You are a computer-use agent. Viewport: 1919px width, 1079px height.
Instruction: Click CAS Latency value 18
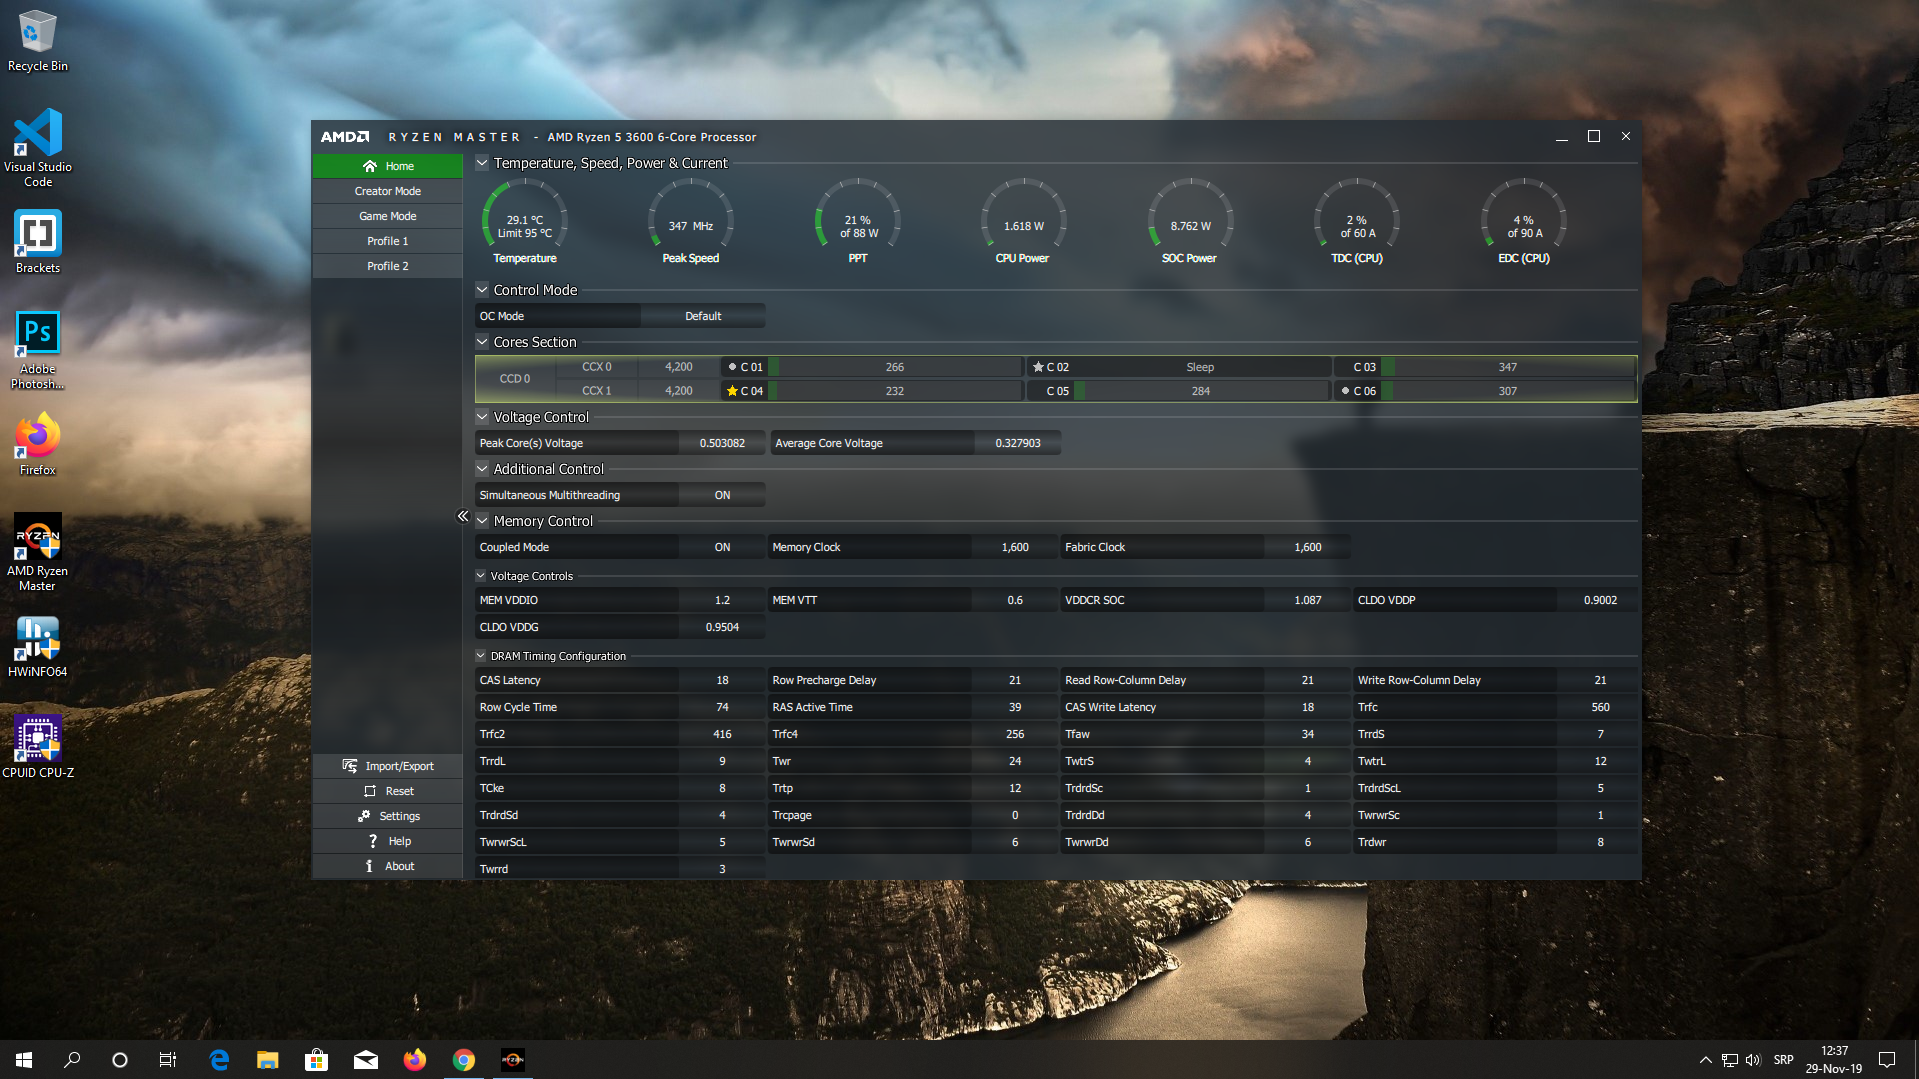coord(722,680)
